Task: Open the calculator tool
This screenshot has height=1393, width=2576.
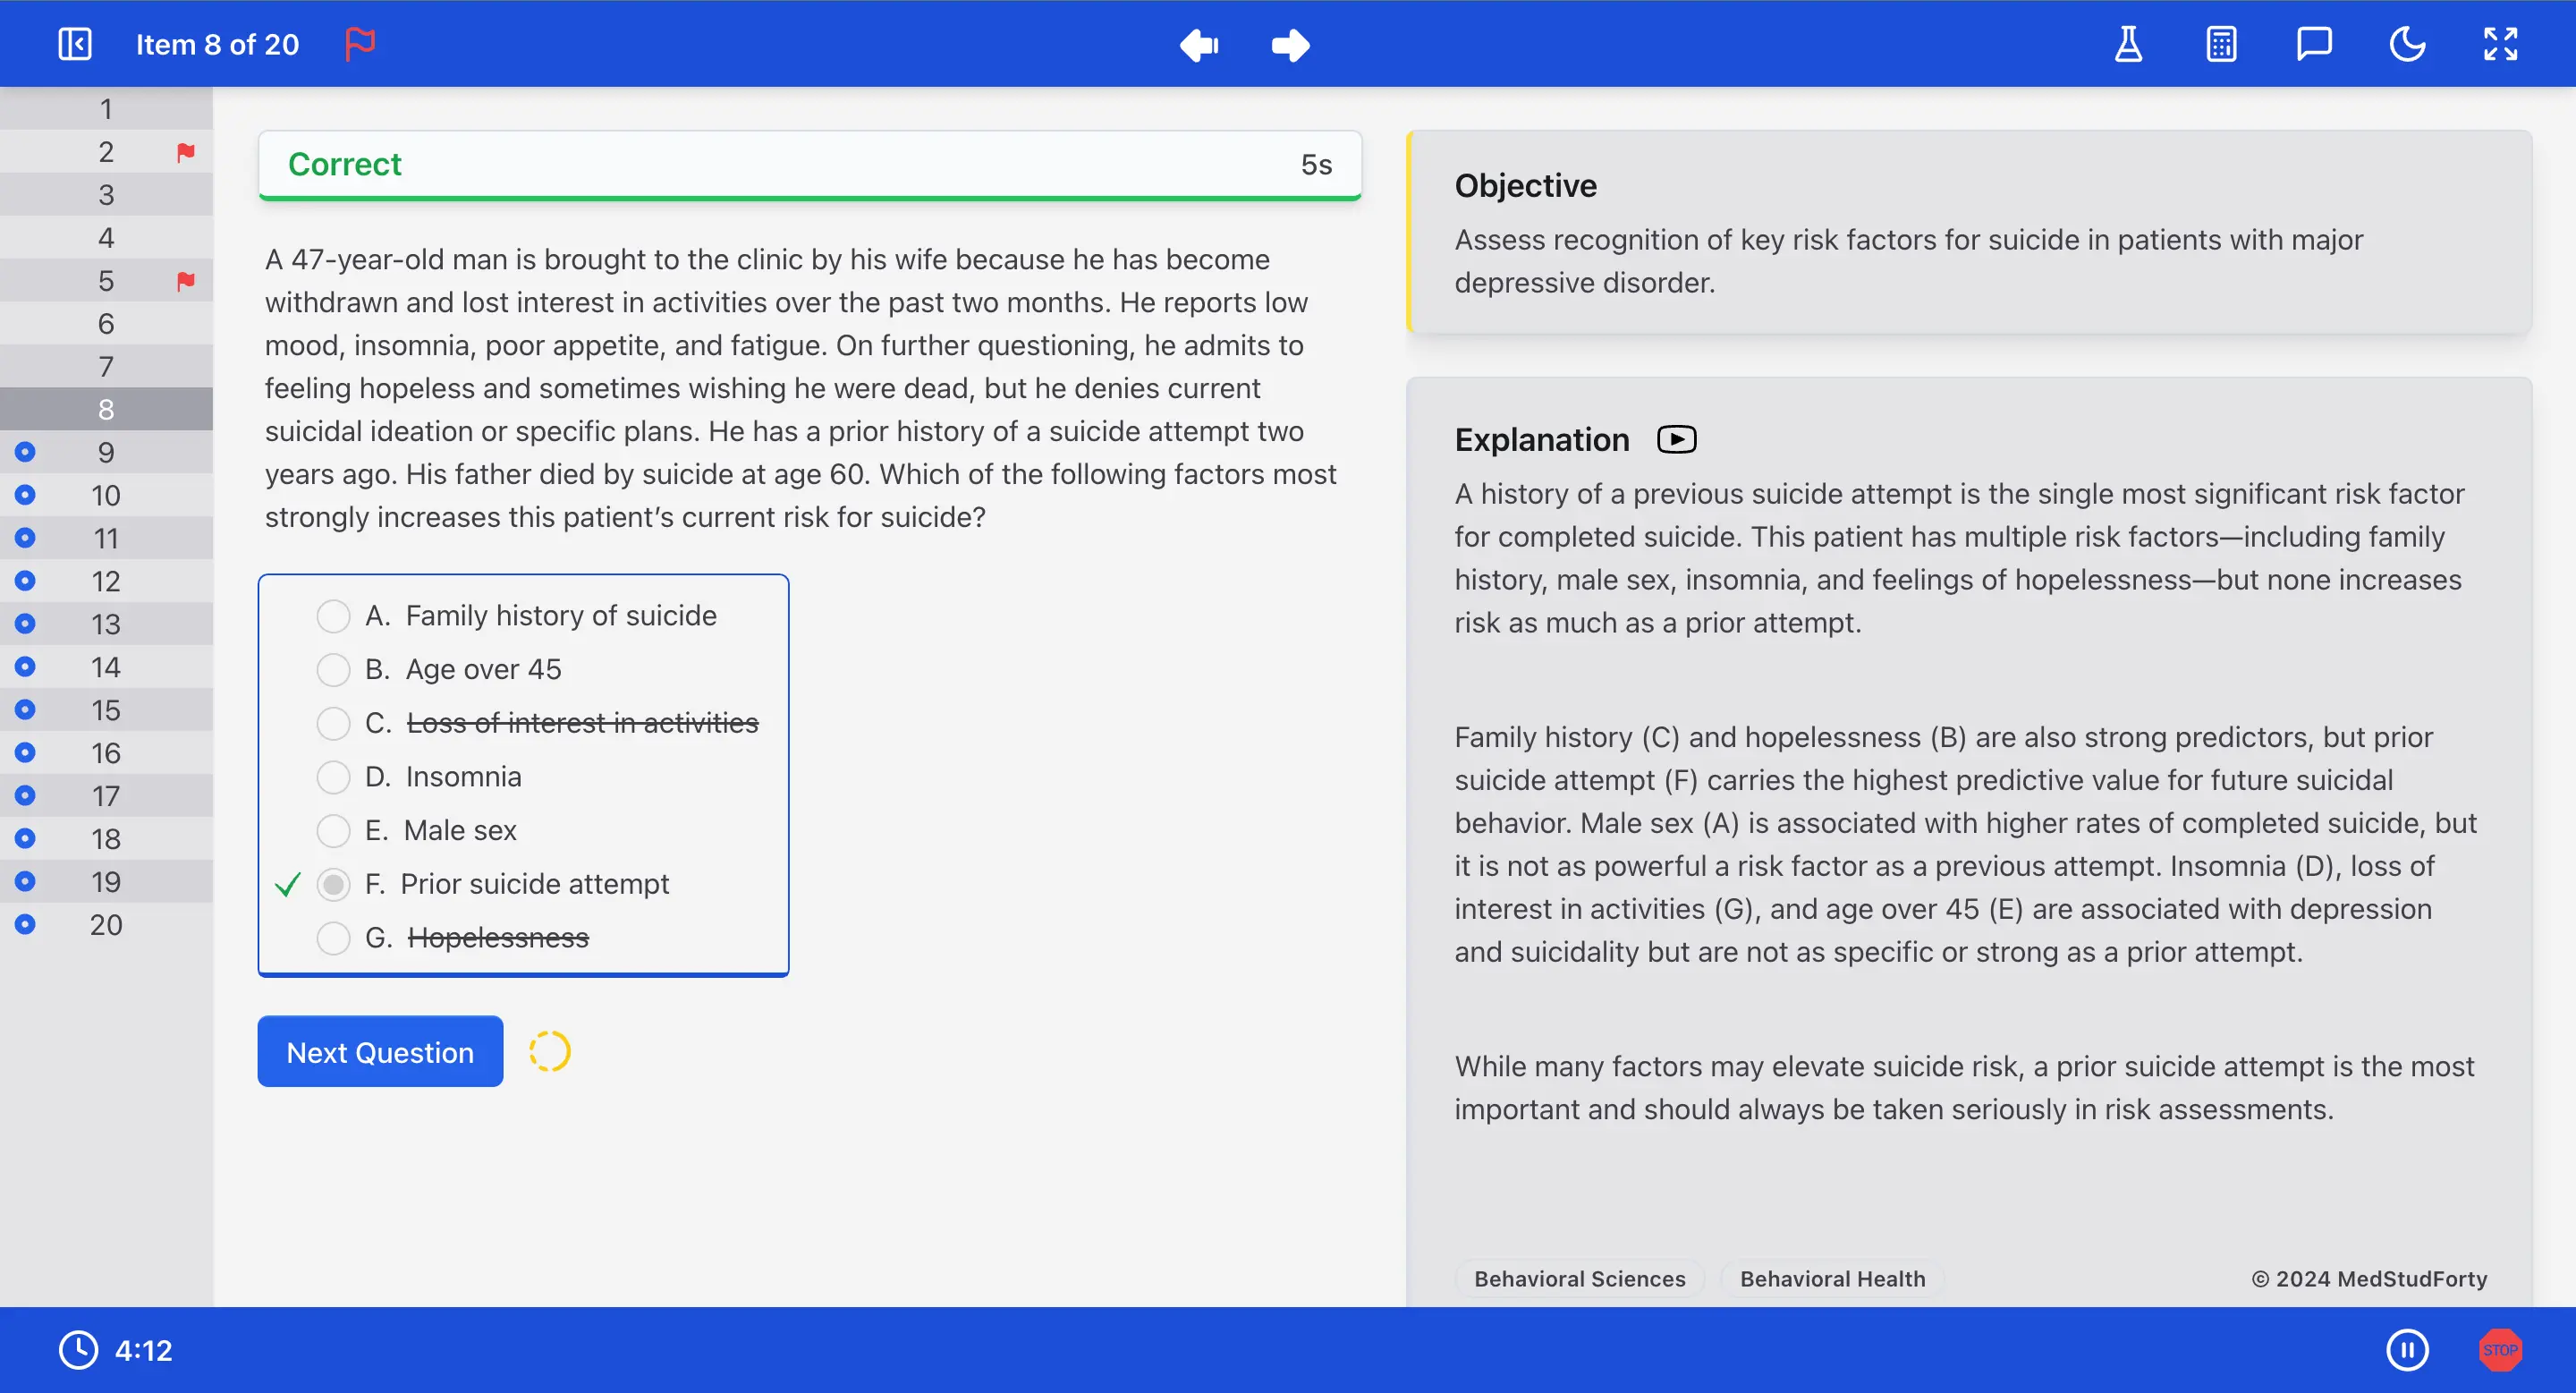Action: coord(2221,44)
